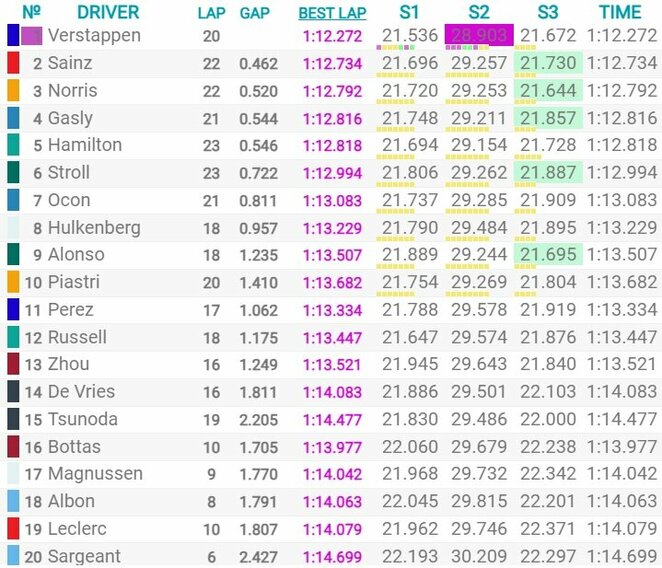Open driver row for Piastri
Viewport: 662px width, 568px height.
tap(80, 283)
